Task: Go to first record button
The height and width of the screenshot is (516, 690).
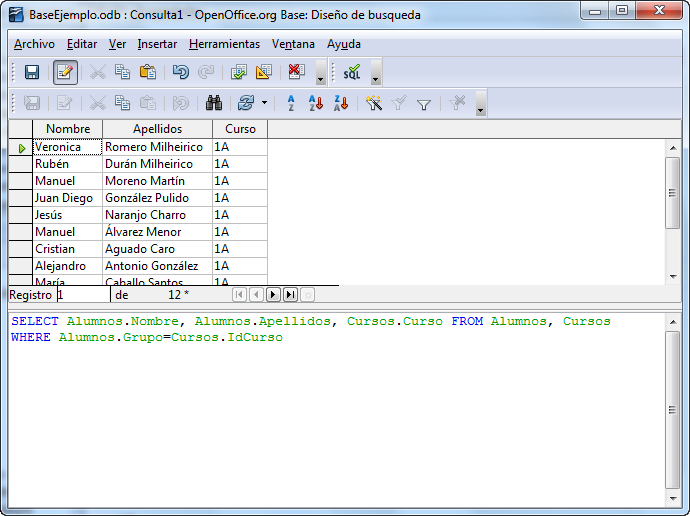Action: point(239,294)
